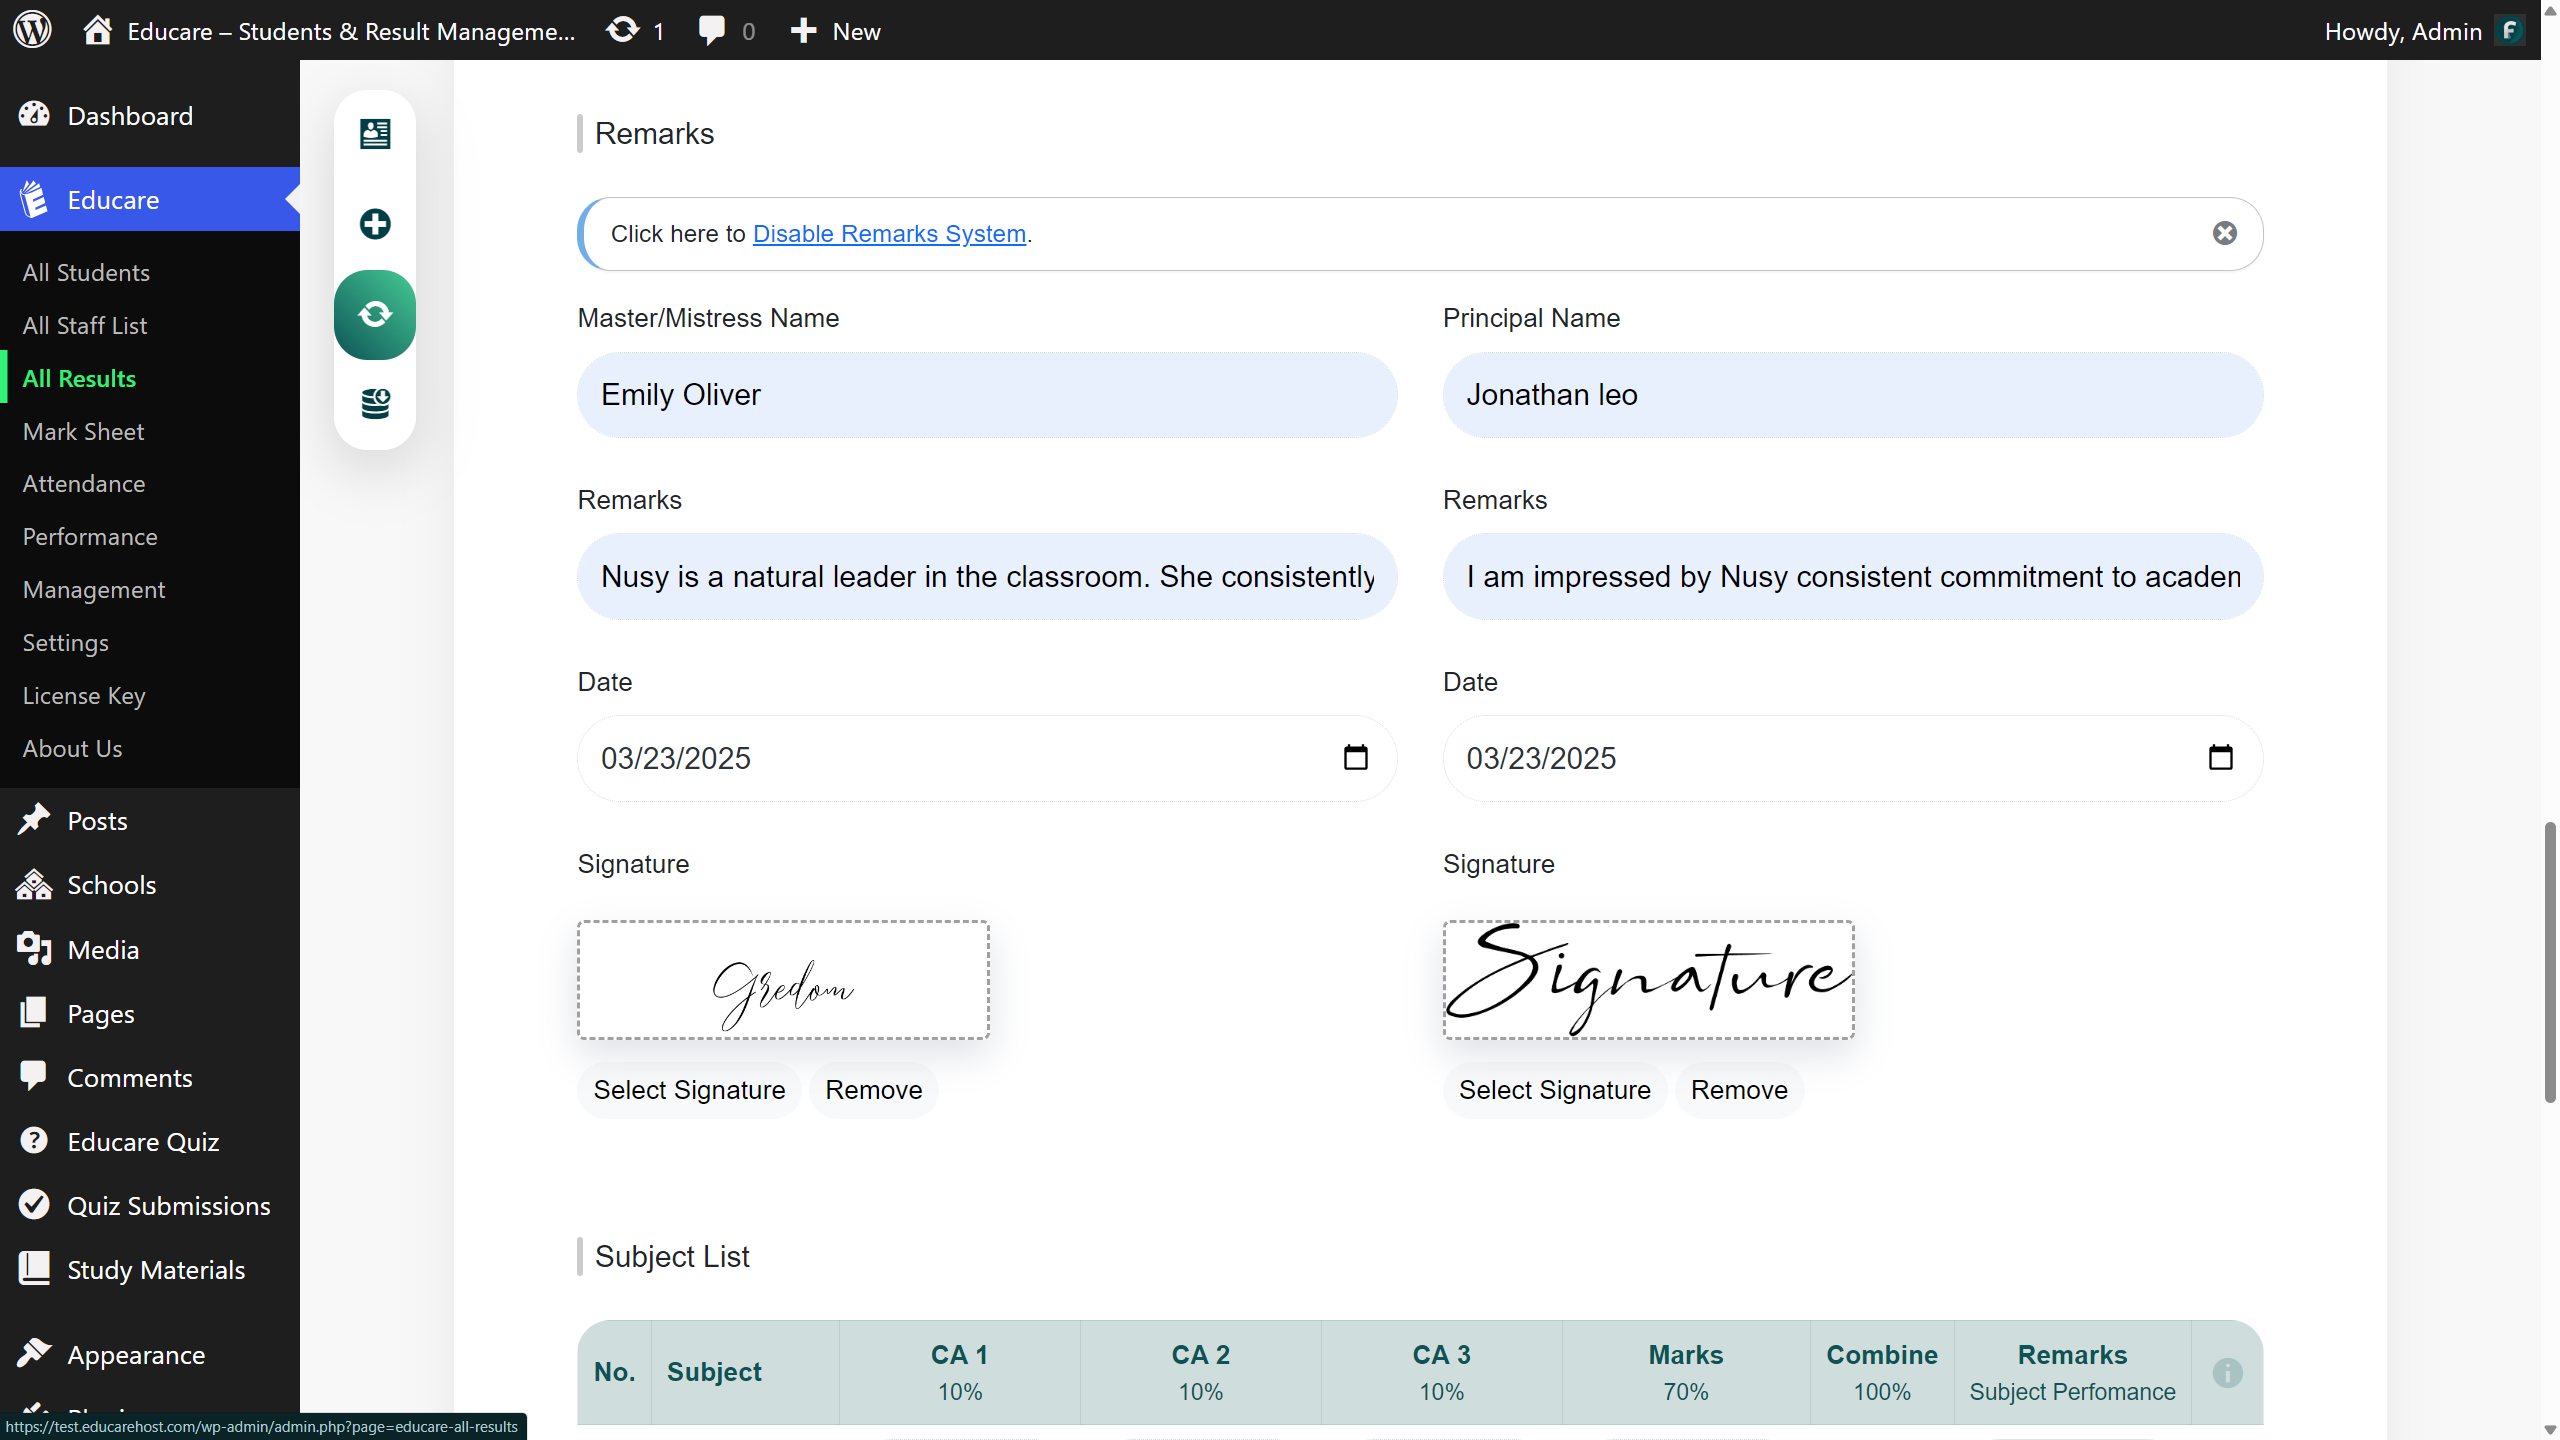This screenshot has width=2560, height=1440.
Task: Open All Staff List submenu
Action: (85, 325)
